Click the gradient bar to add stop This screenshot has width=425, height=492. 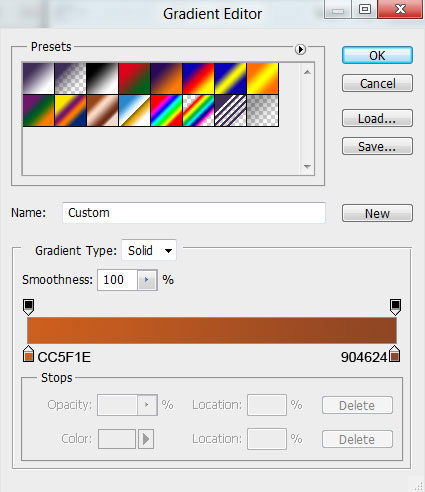212,330
